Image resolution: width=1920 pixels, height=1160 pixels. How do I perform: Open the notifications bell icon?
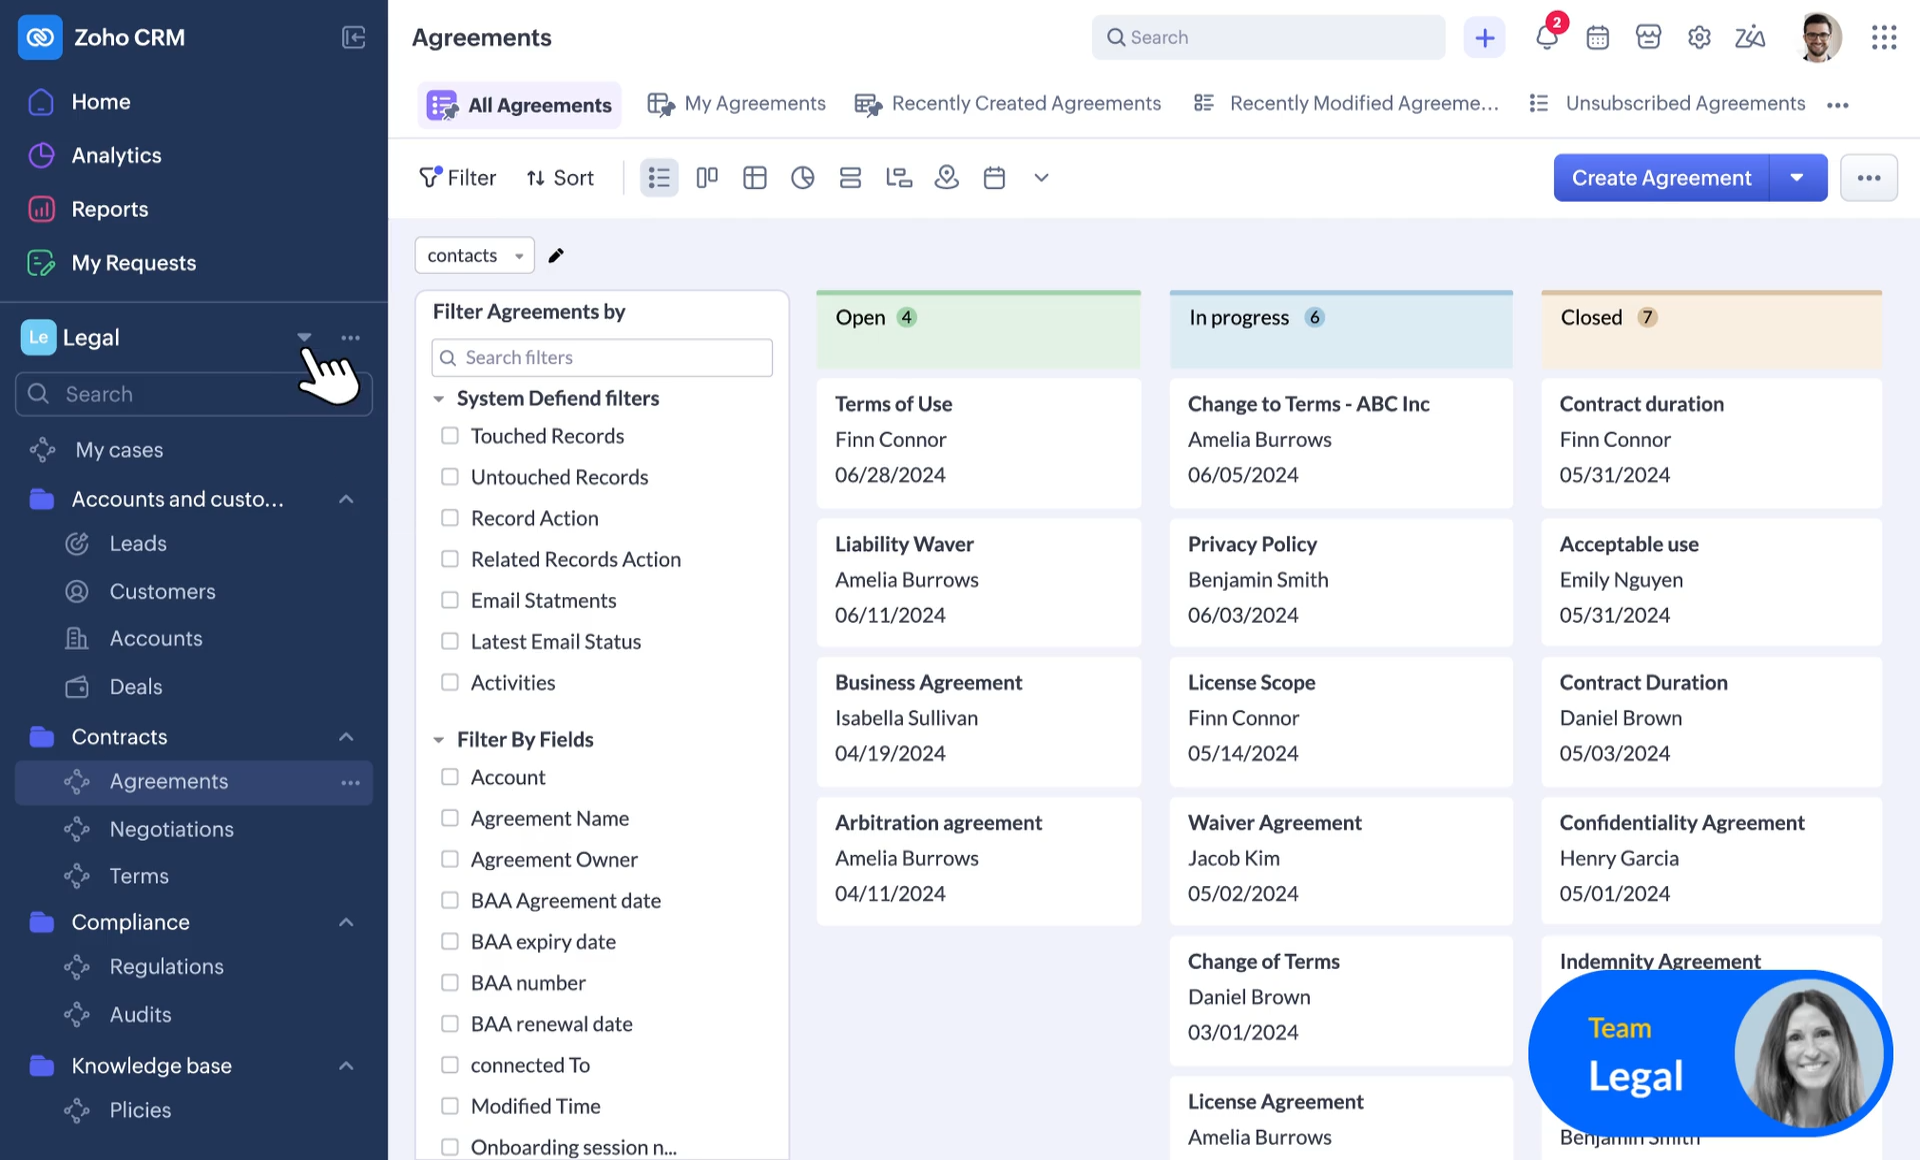click(1546, 37)
